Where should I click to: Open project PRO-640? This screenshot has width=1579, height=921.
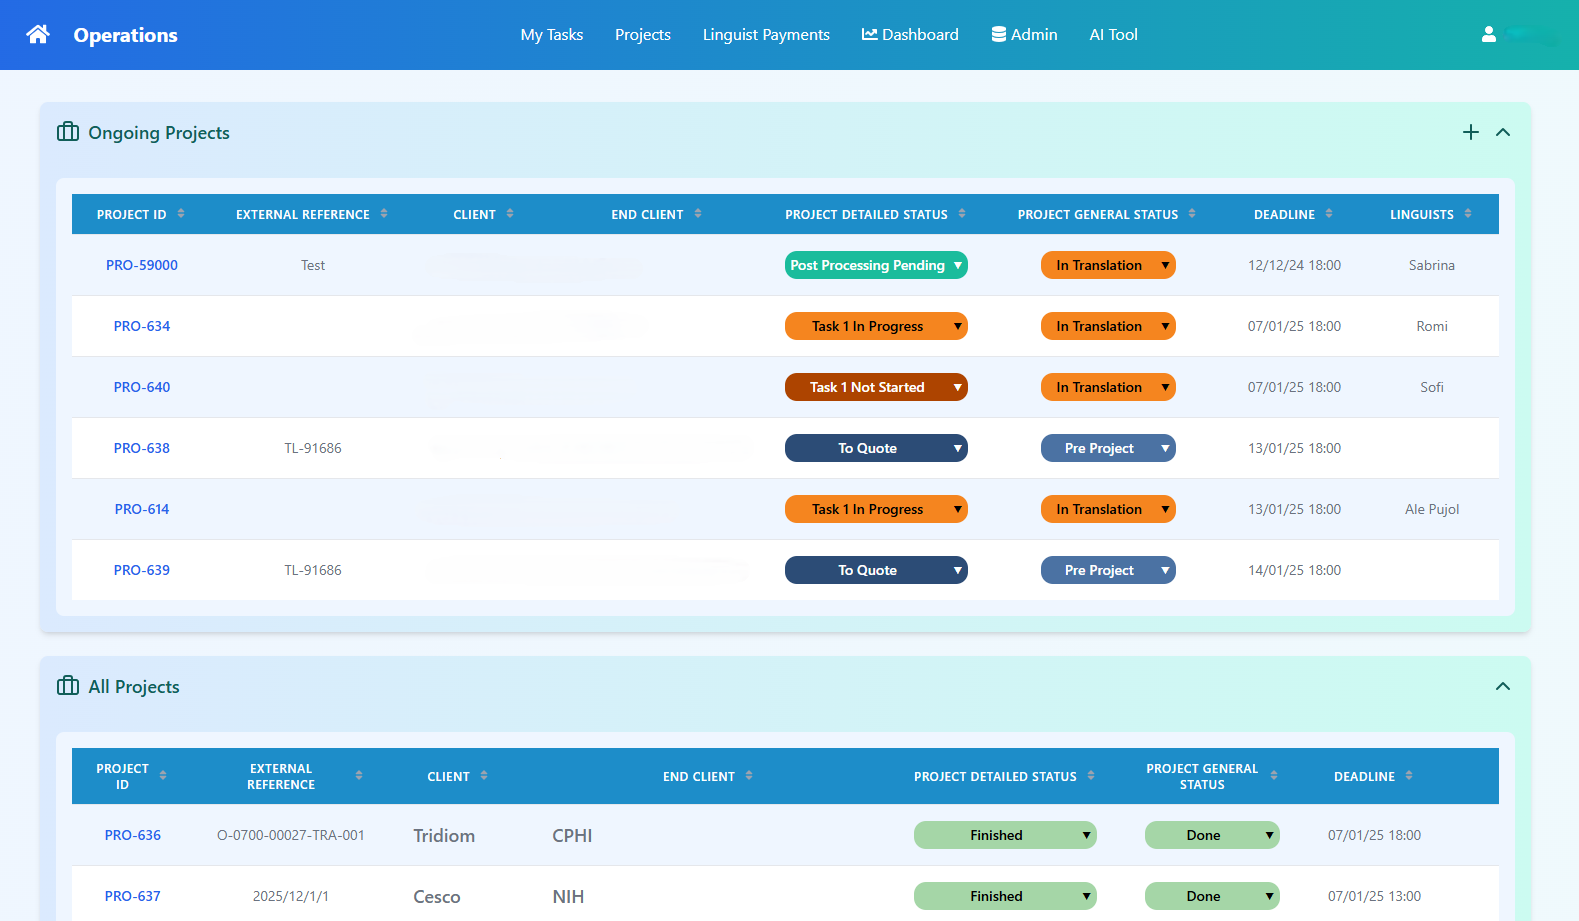pyautogui.click(x=142, y=387)
